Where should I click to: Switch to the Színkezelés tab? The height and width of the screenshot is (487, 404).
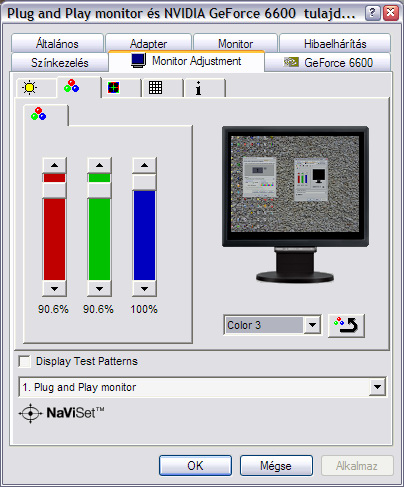(x=60, y=62)
